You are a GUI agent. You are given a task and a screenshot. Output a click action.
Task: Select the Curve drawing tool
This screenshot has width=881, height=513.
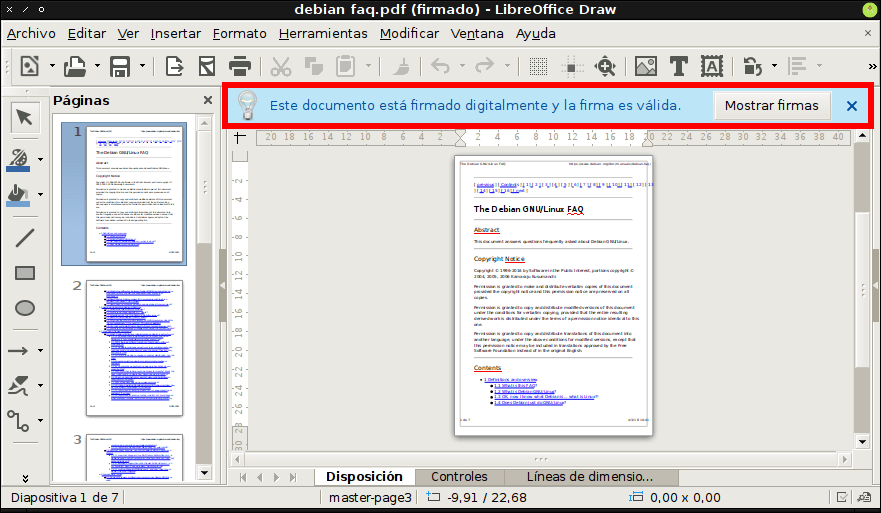tap(19, 385)
